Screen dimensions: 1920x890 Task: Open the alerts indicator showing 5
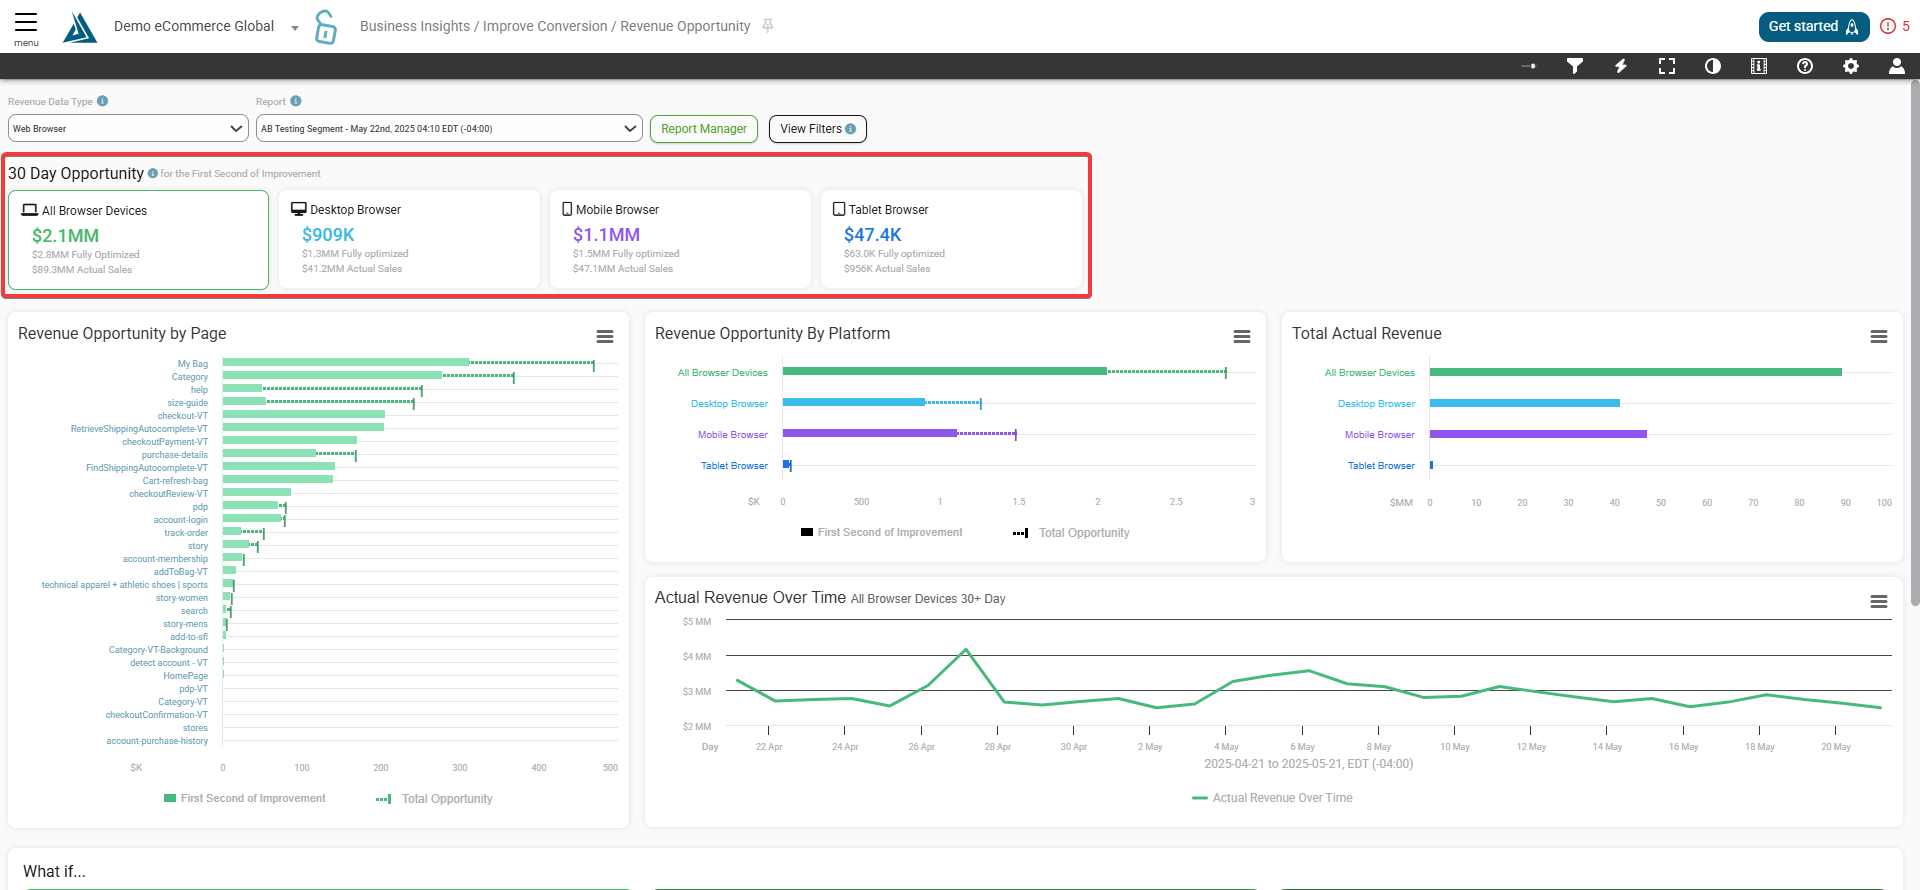pos(1895,27)
